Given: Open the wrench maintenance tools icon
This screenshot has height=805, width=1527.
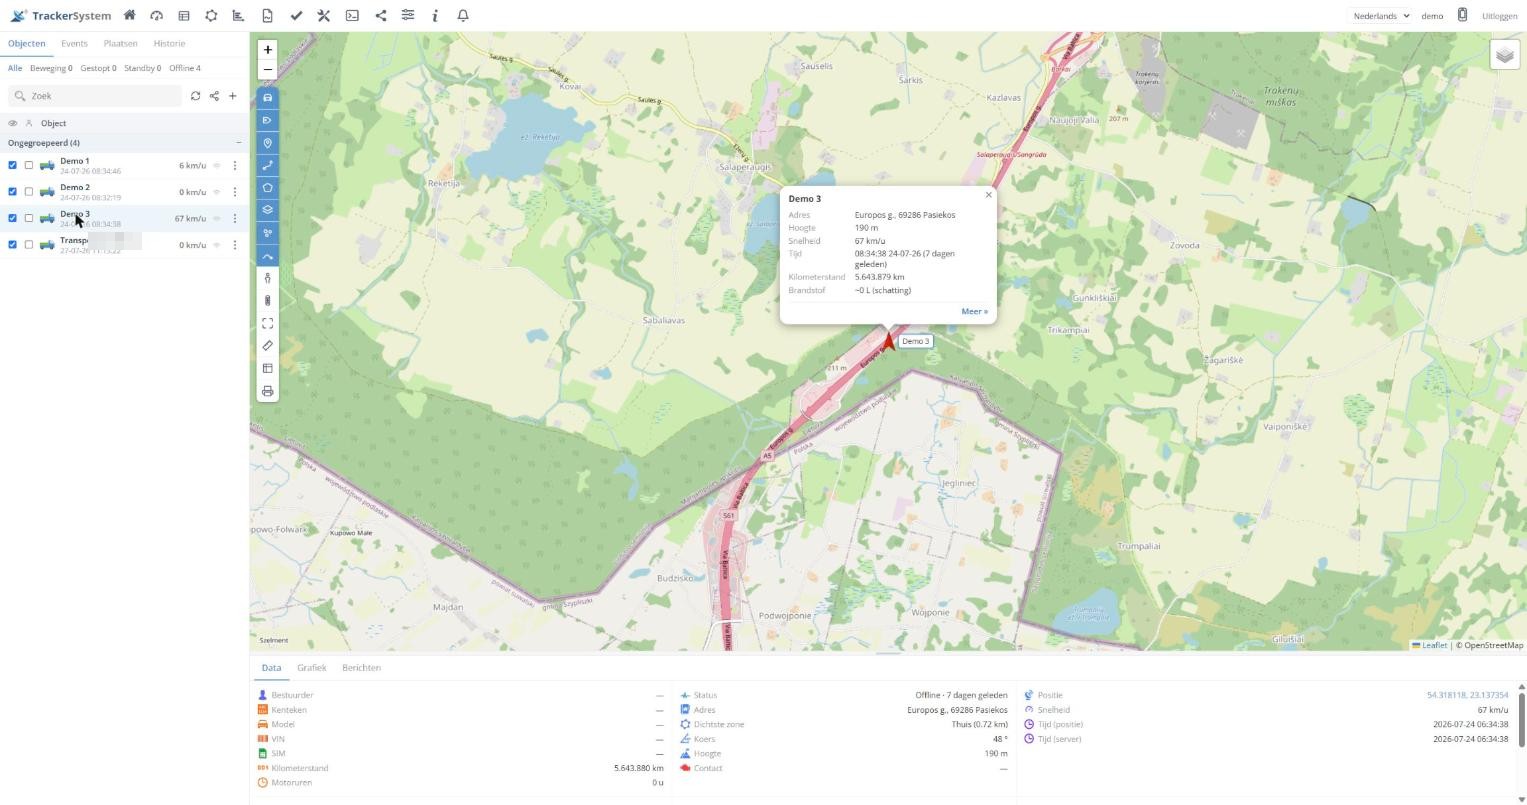Looking at the screenshot, I should pos(323,16).
